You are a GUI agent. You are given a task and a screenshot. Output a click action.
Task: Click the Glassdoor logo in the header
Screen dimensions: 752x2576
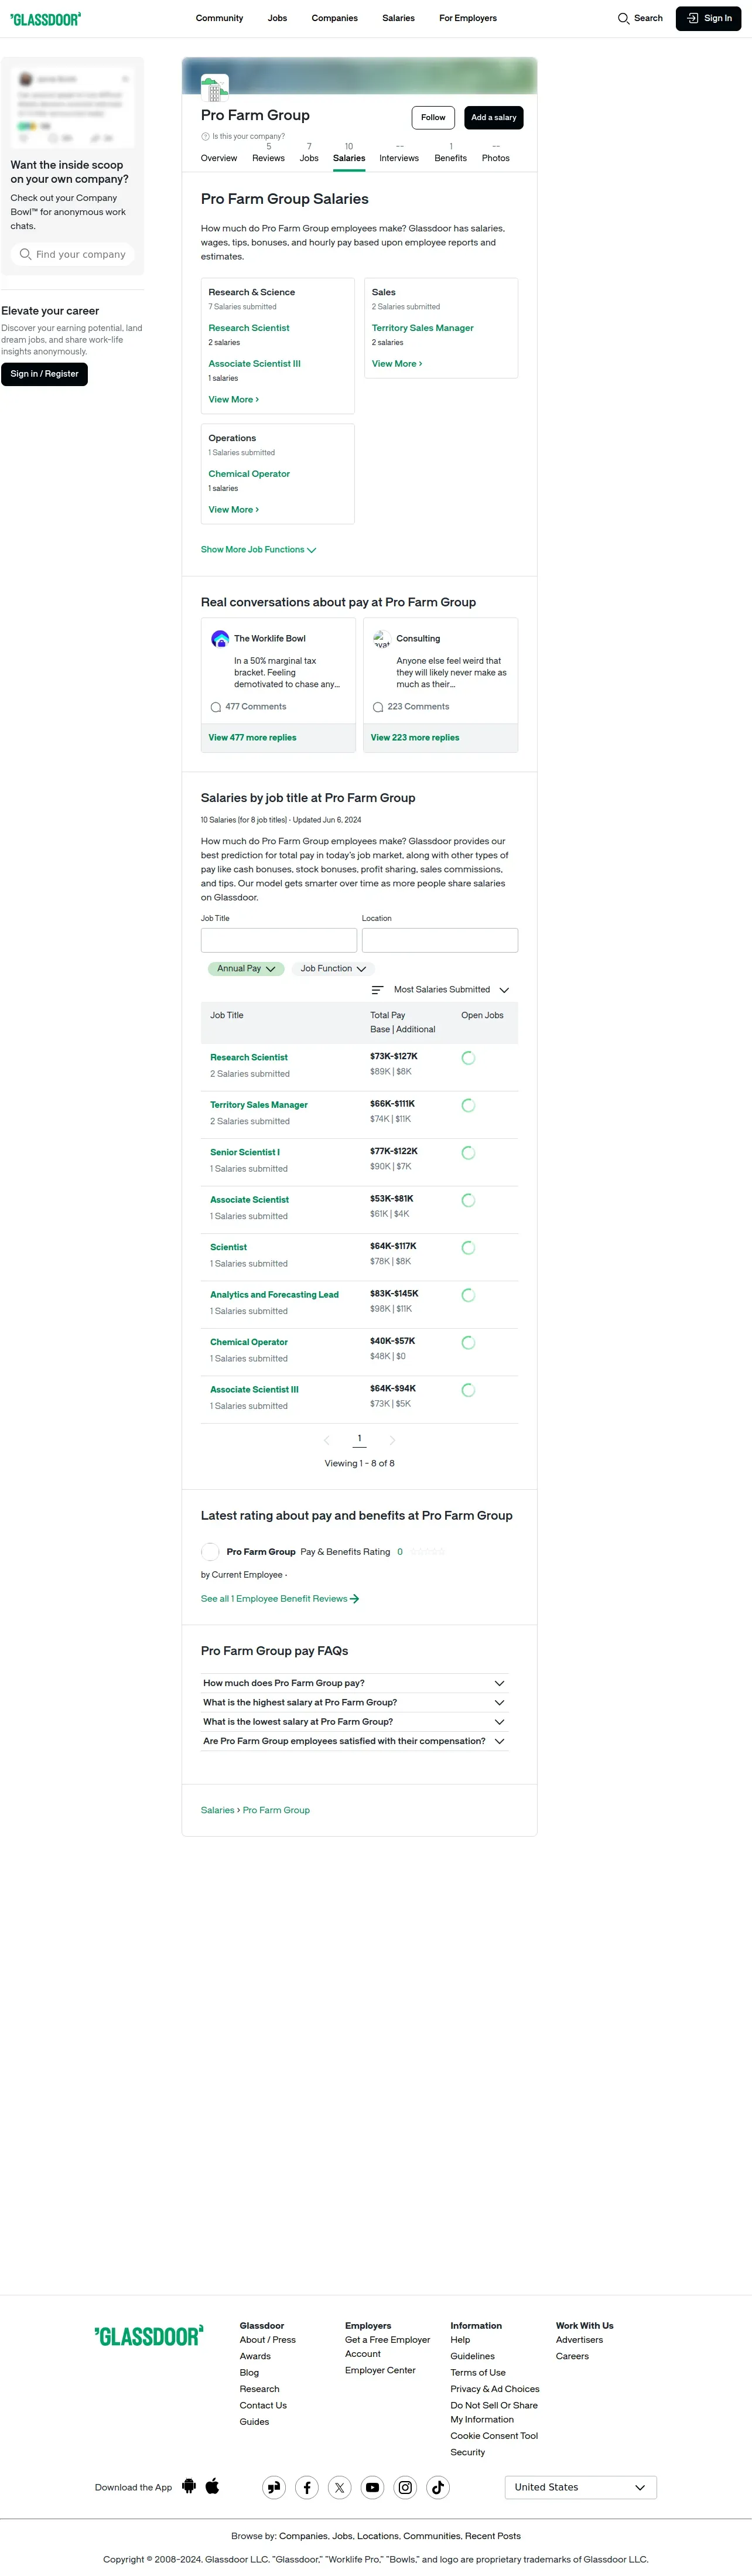pos(46,18)
